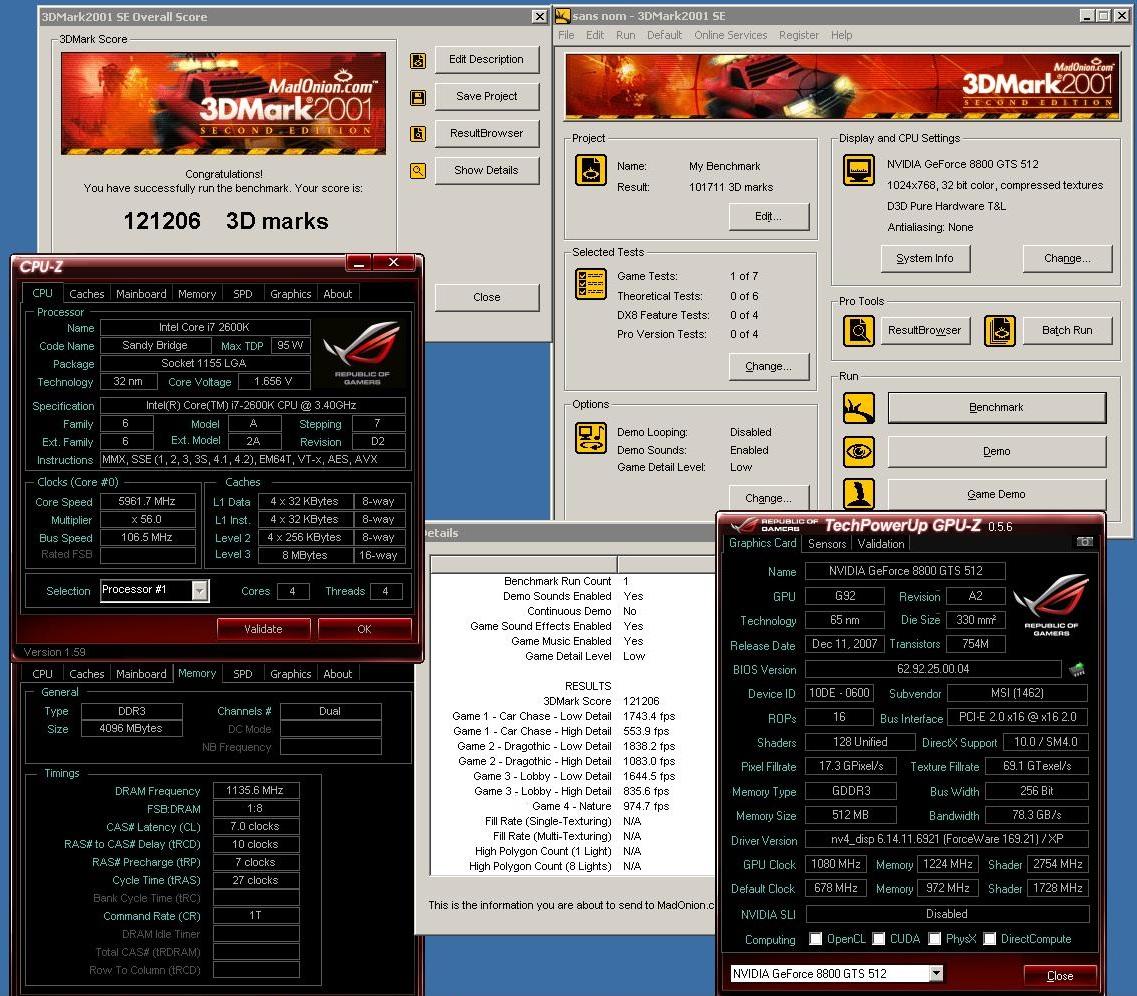Click the Options demo looping icon
Image resolution: width=1137 pixels, height=996 pixels.
[591, 438]
